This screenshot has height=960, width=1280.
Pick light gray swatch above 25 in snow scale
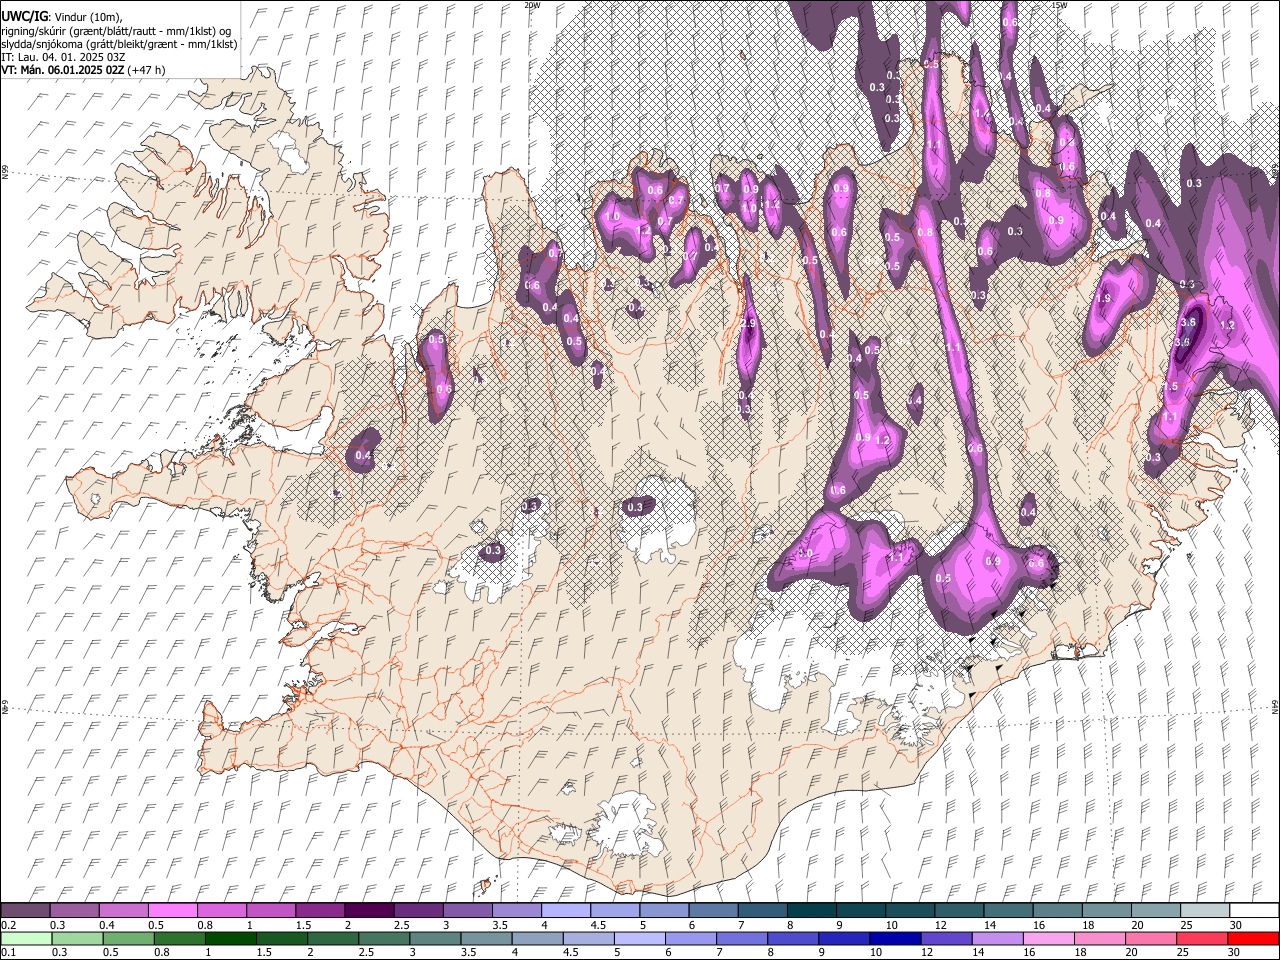click(1205, 910)
